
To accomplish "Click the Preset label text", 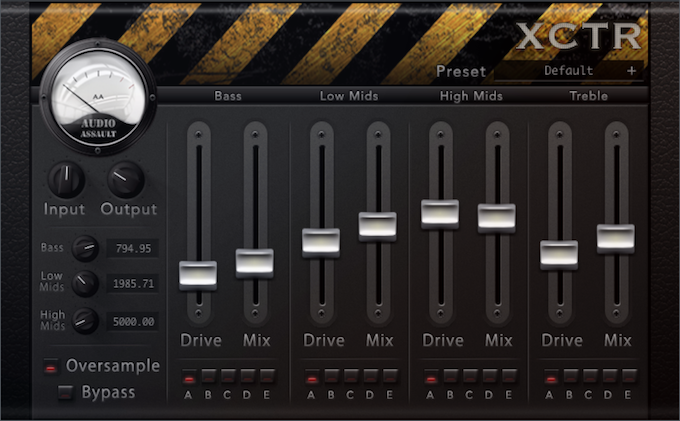I will (x=461, y=71).
